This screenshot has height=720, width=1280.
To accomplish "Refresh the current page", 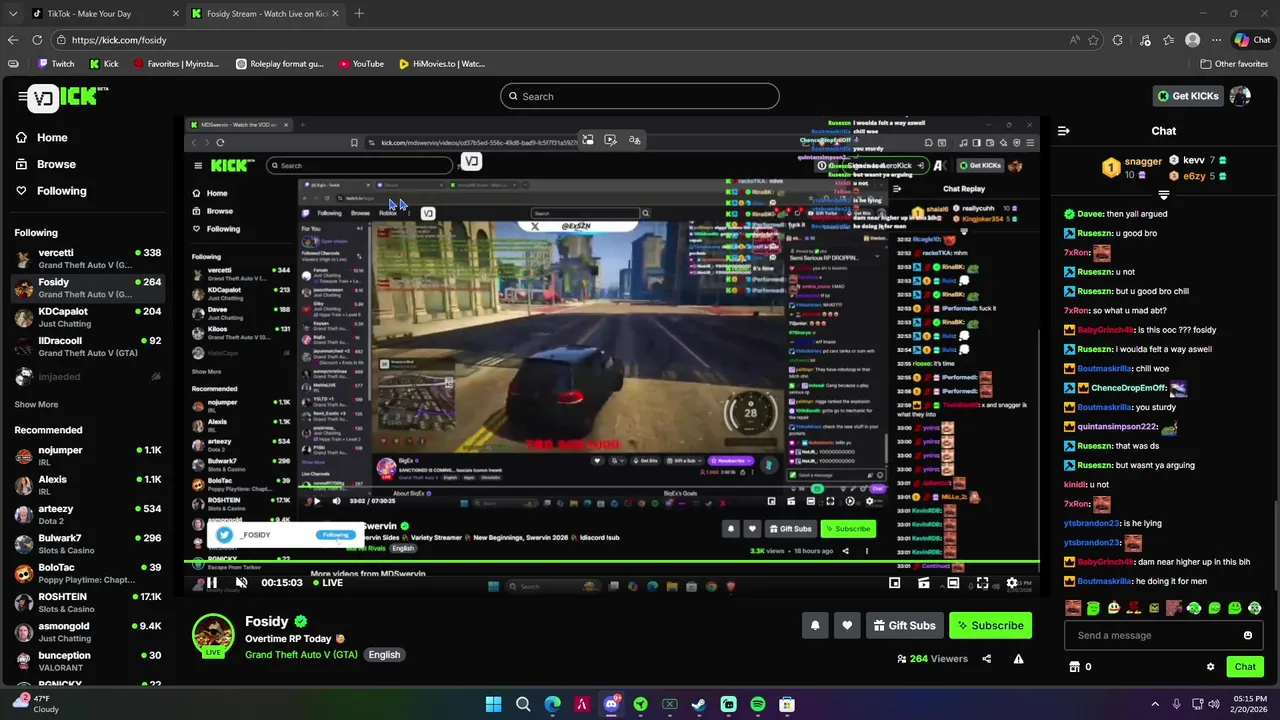I will click(x=37, y=40).
